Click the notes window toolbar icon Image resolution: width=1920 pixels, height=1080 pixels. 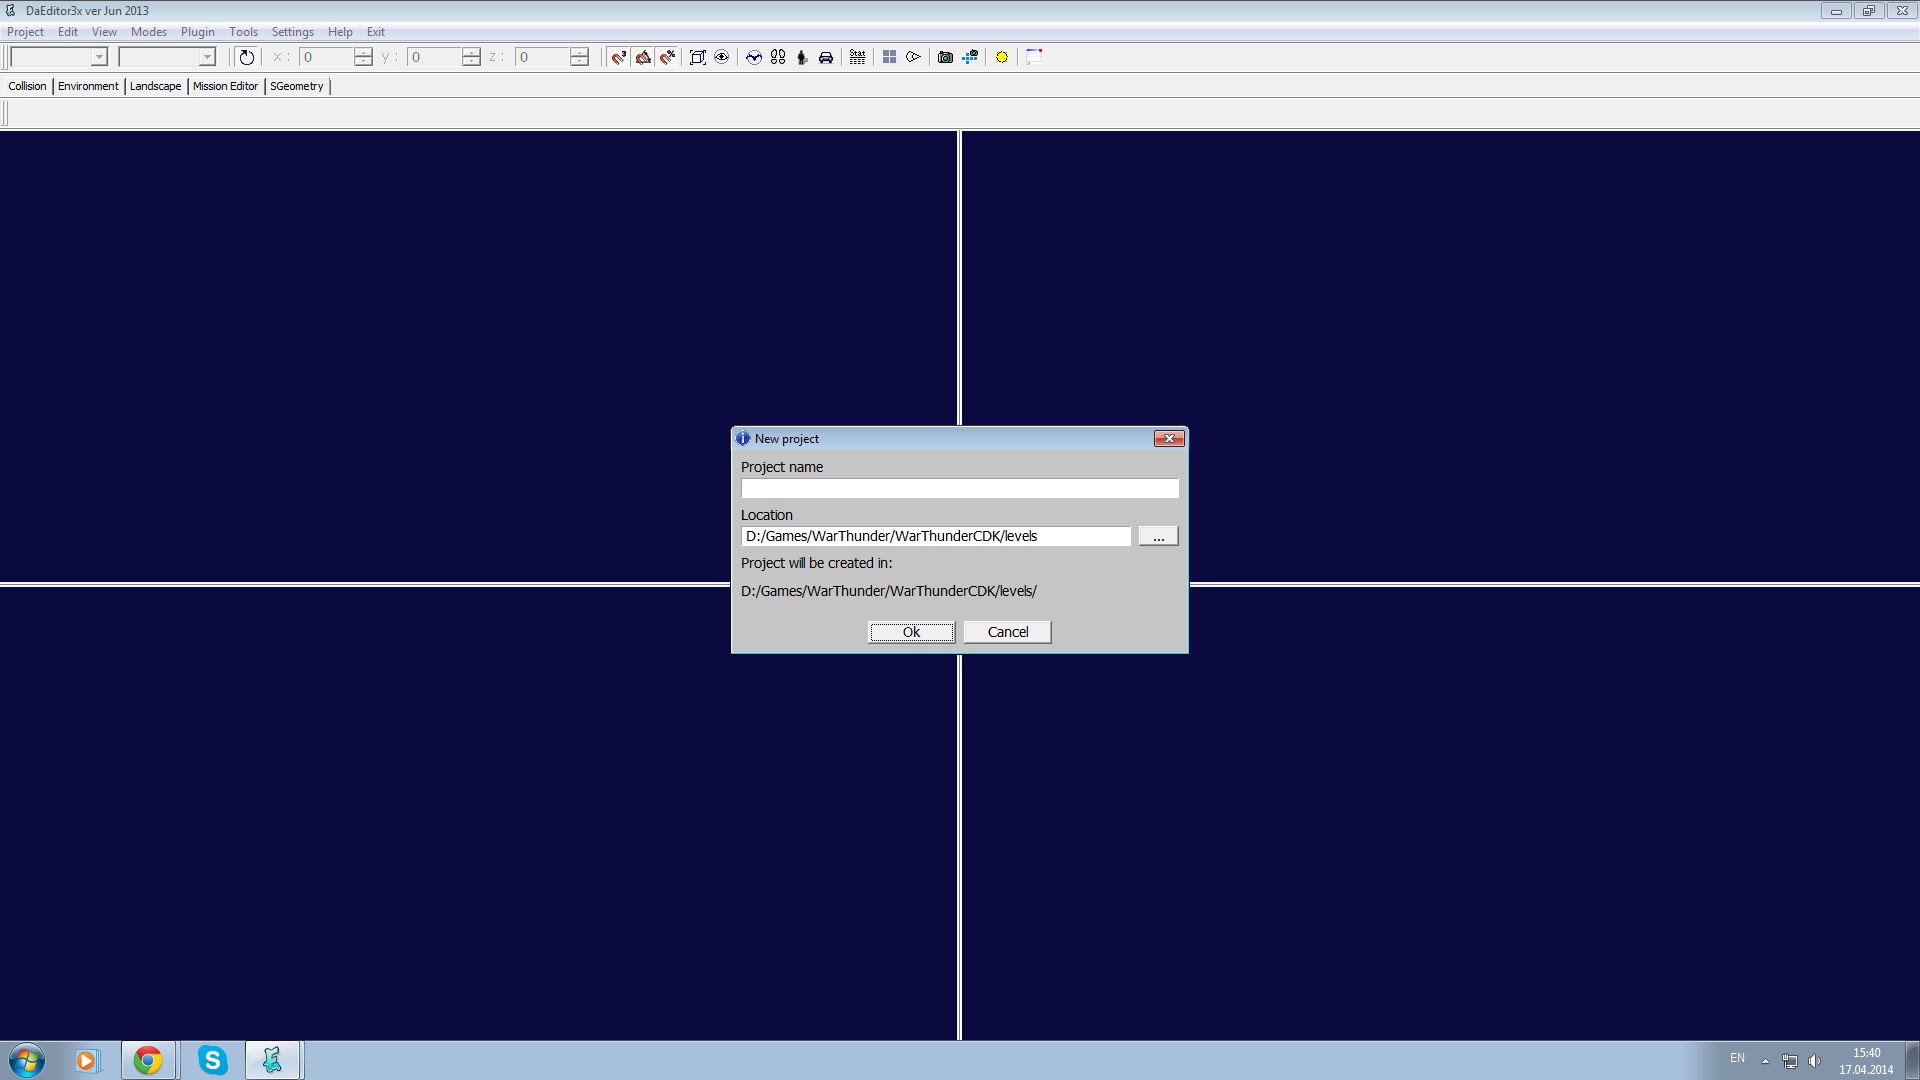[1034, 57]
